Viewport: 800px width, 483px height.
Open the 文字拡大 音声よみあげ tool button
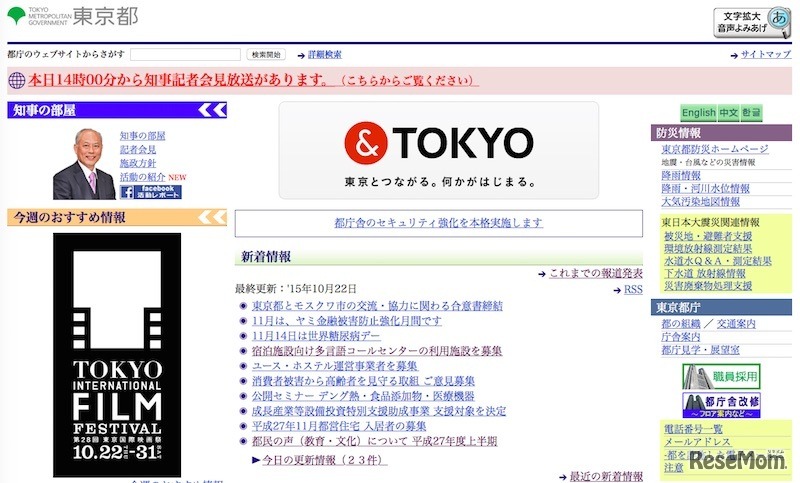pyautogui.click(x=752, y=22)
